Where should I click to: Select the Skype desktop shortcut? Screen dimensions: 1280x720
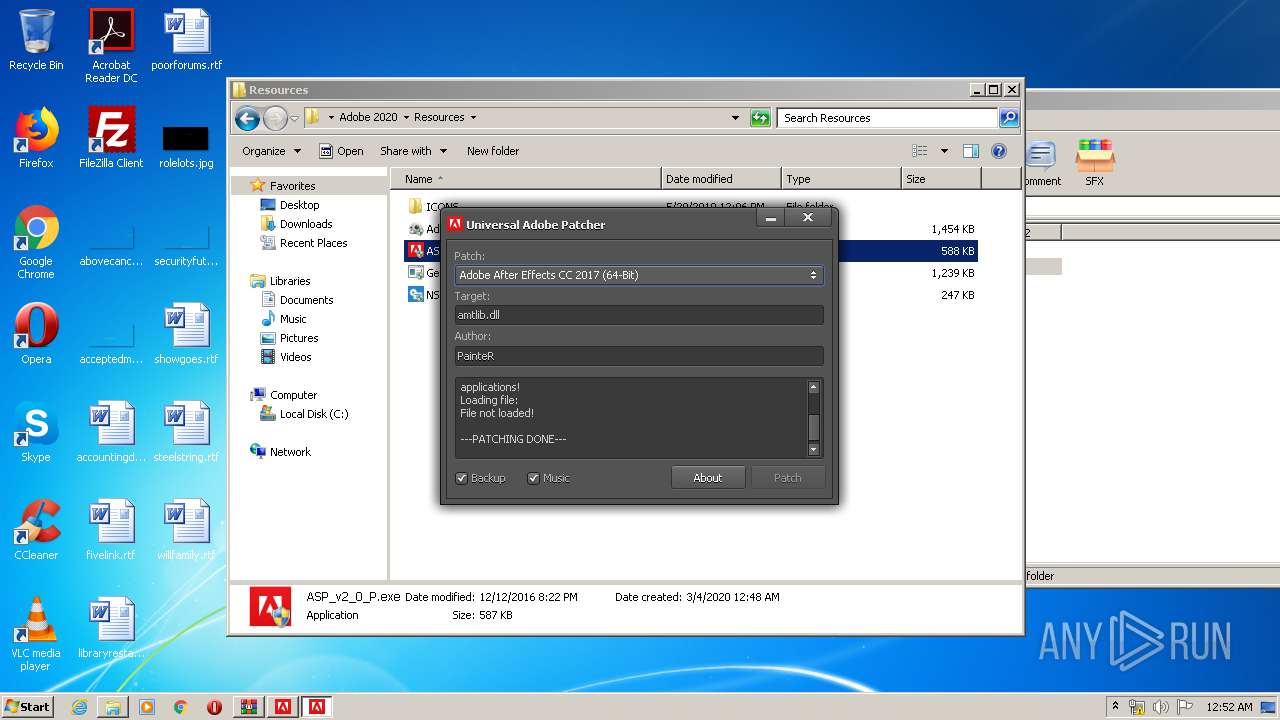point(36,432)
